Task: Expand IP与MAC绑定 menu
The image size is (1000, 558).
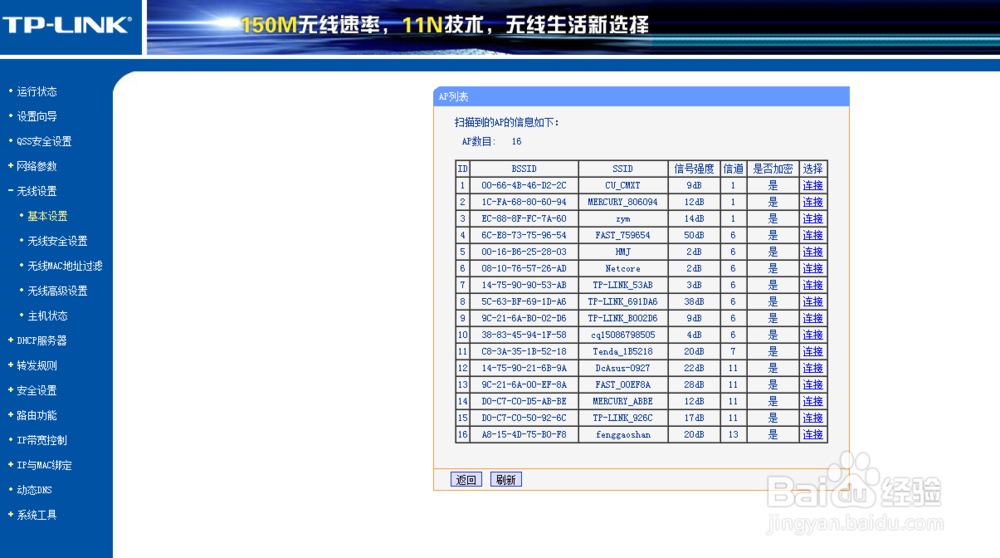Action: click(44, 464)
